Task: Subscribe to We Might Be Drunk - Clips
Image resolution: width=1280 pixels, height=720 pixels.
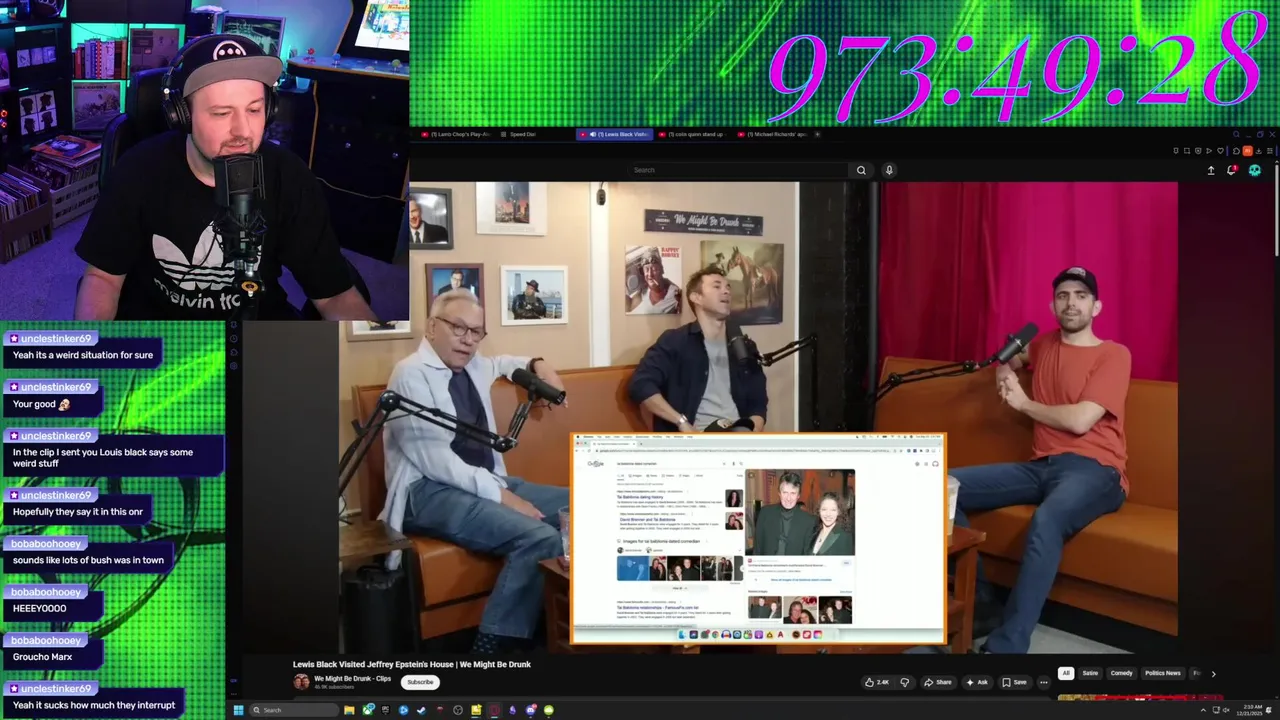Action: (420, 682)
